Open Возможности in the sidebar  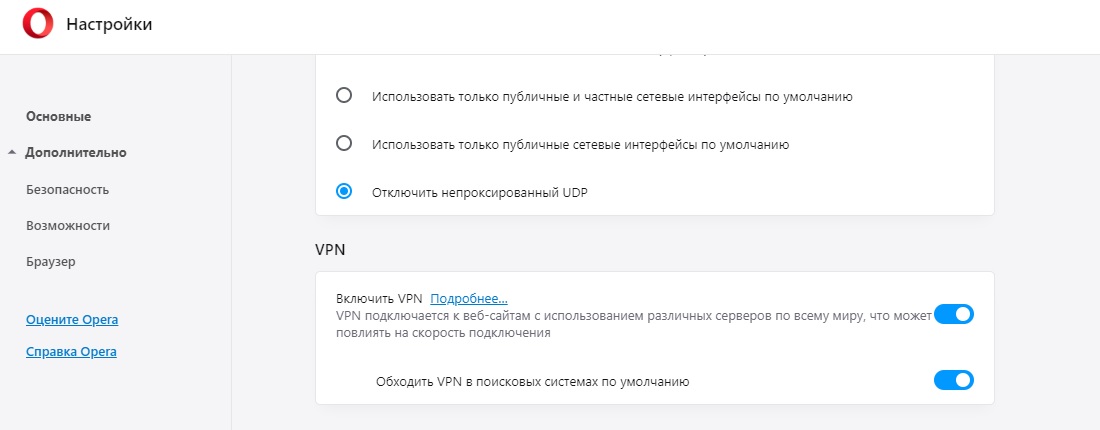(68, 226)
